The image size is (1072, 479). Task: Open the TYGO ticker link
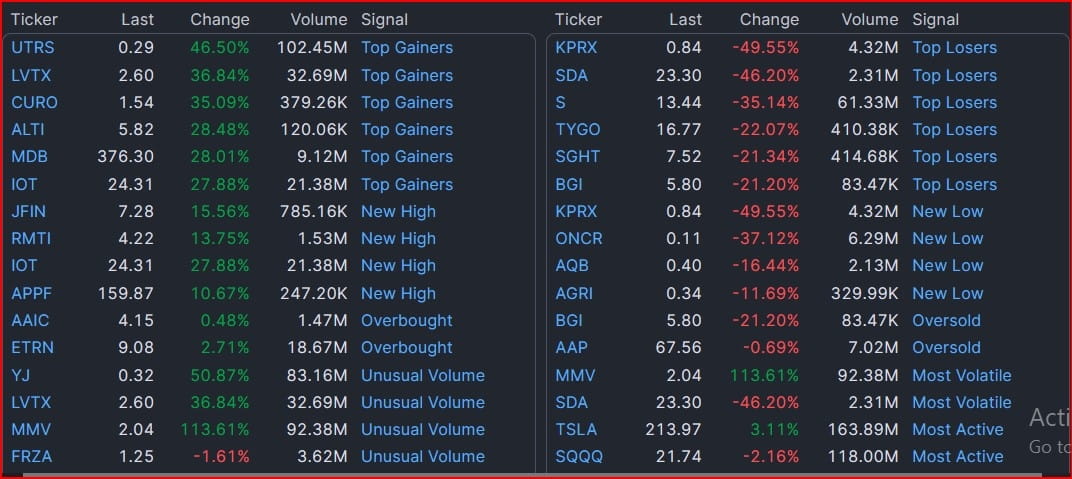(x=578, y=129)
